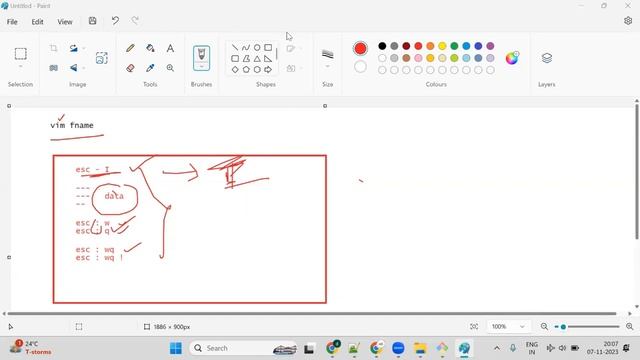Image resolution: width=640 pixels, height=360 pixels.
Task: Click the Save icon
Action: 93,21
